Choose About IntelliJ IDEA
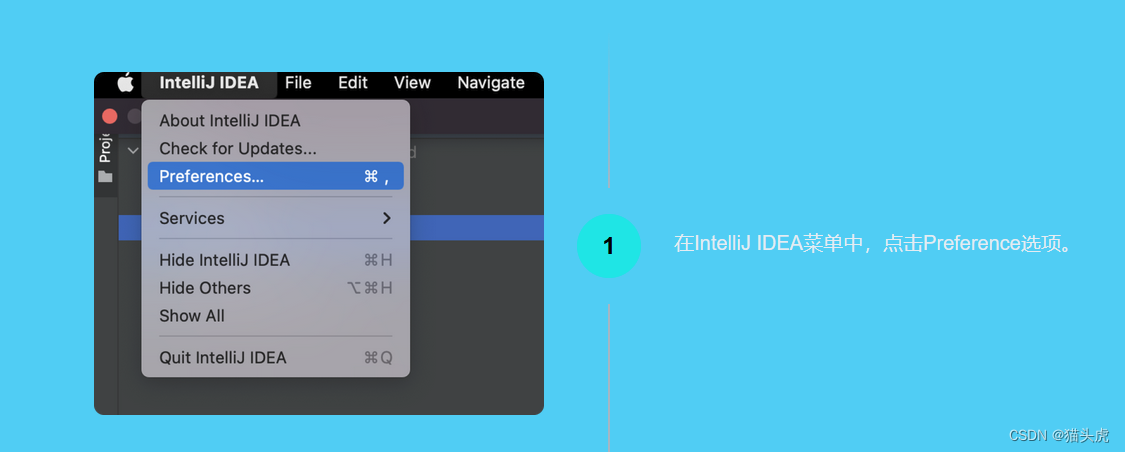 coord(276,121)
